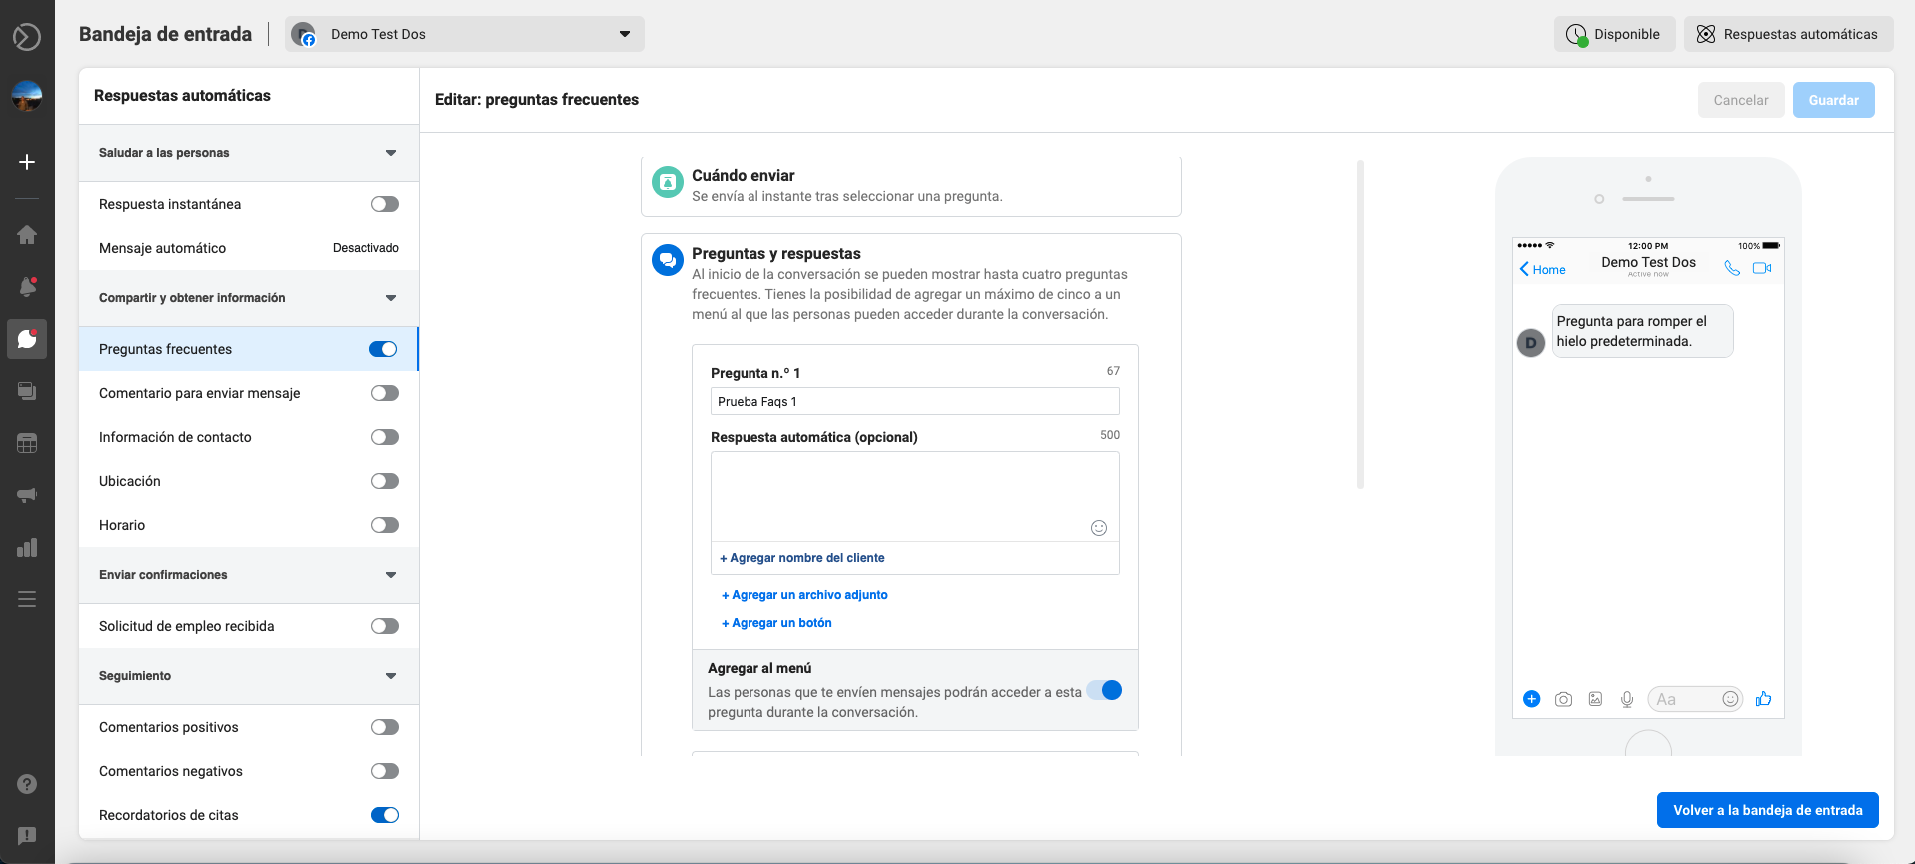
Task: Open the insights bar chart icon
Action: tap(27, 547)
